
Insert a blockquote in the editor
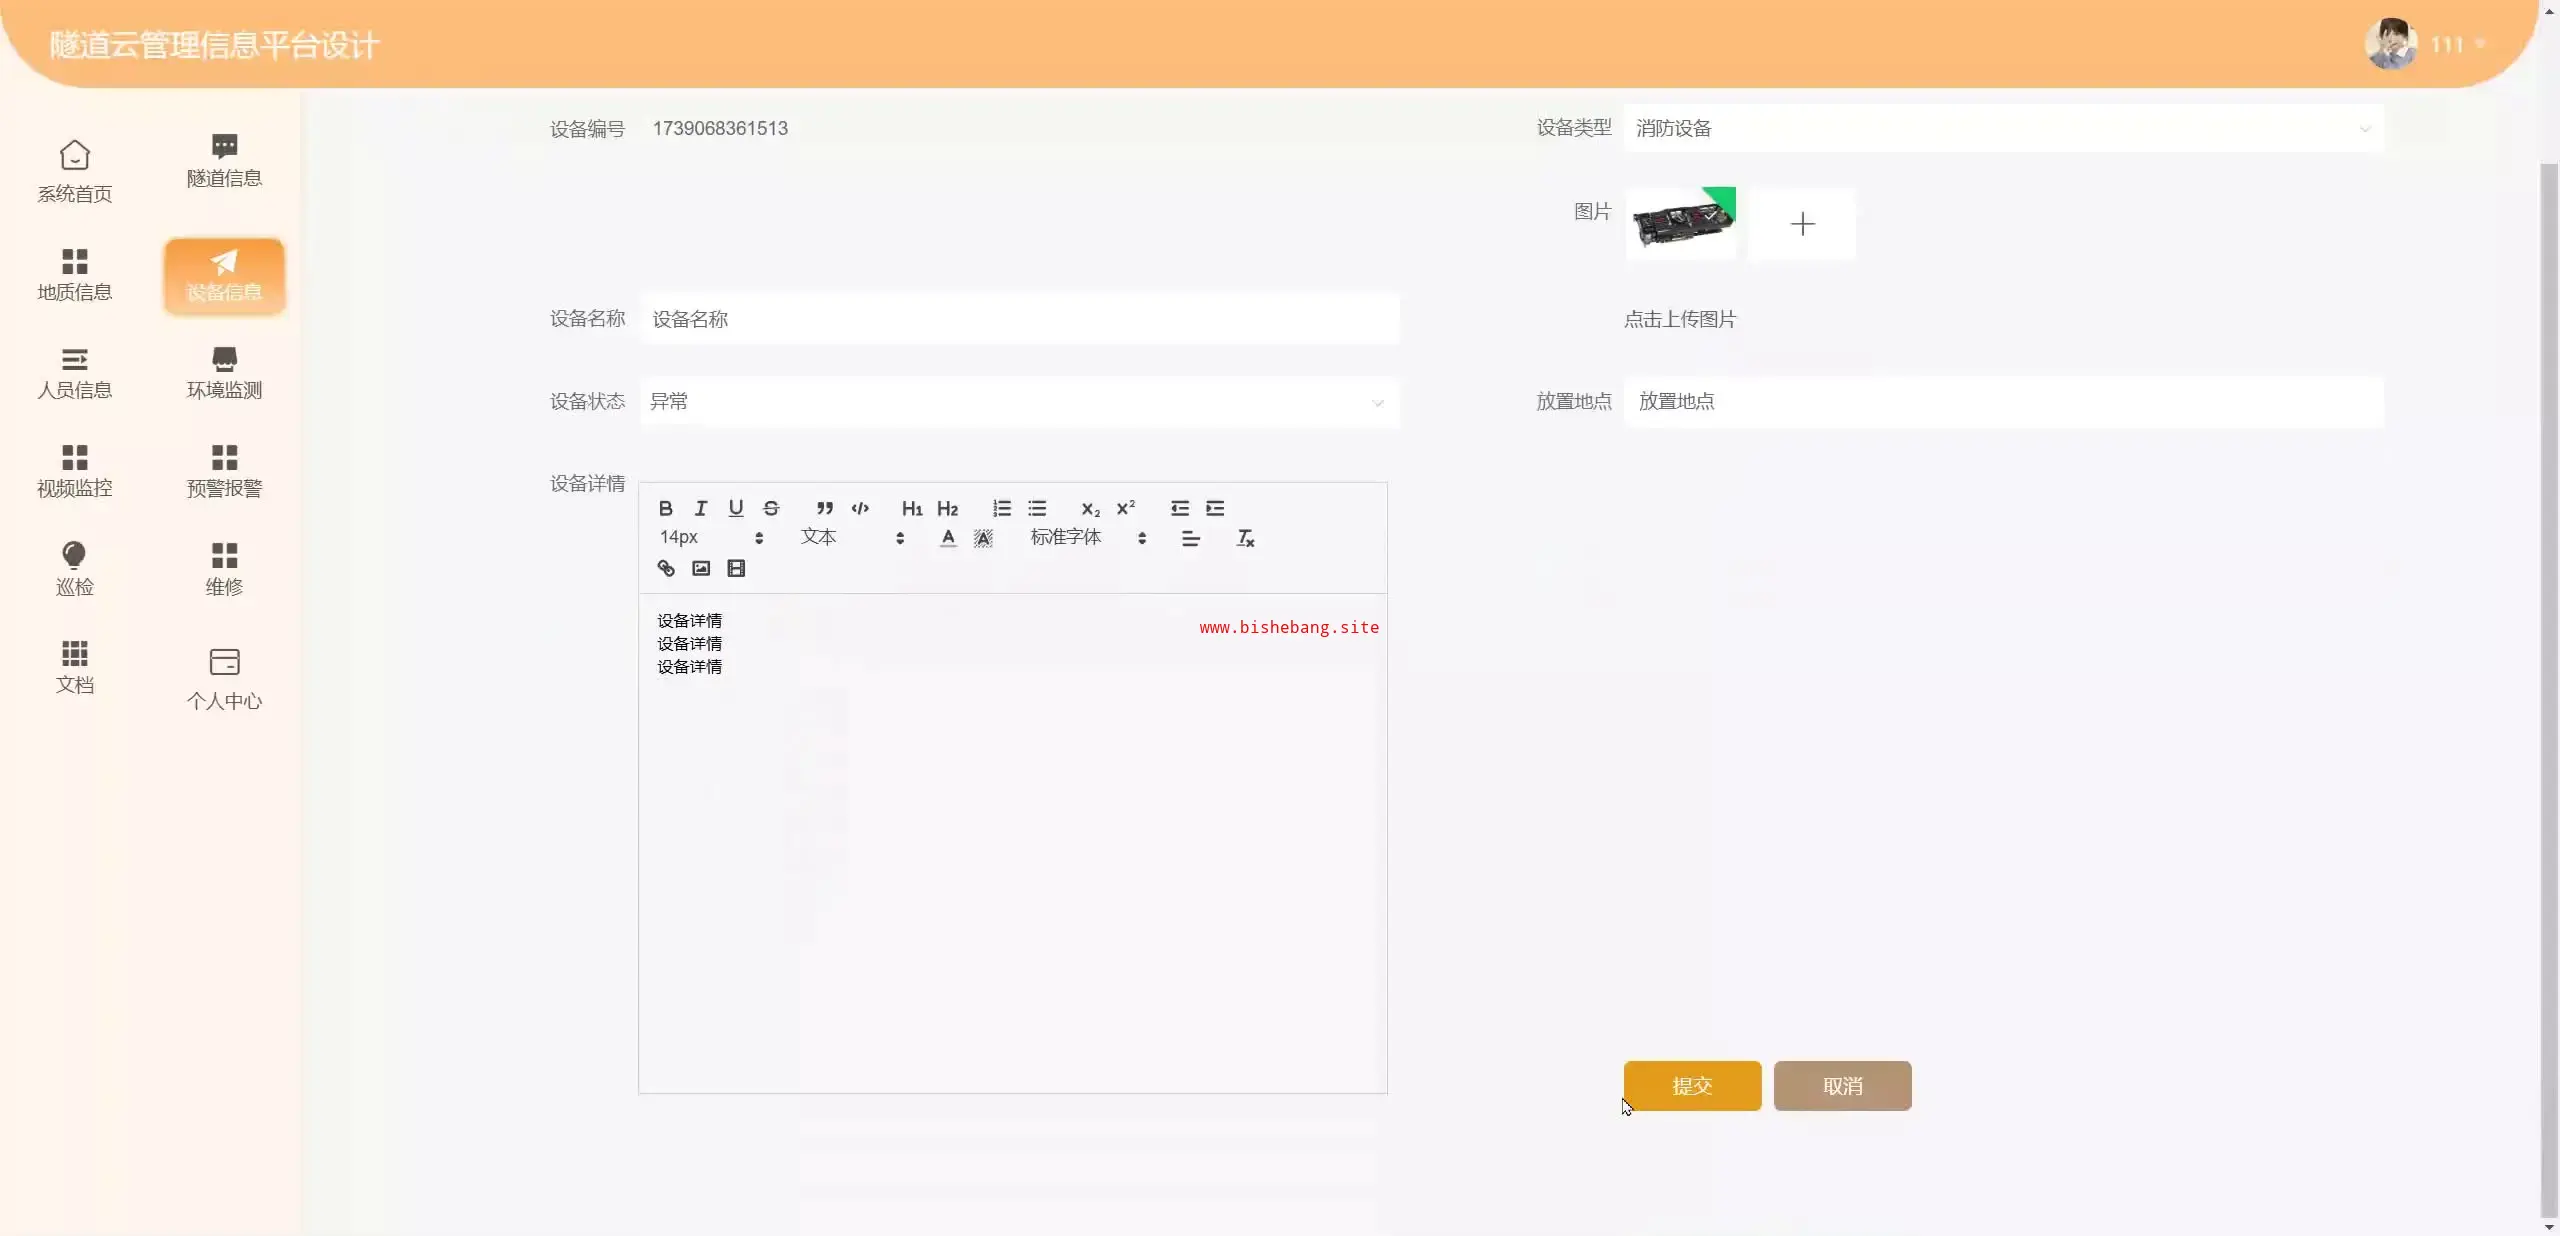tap(824, 508)
